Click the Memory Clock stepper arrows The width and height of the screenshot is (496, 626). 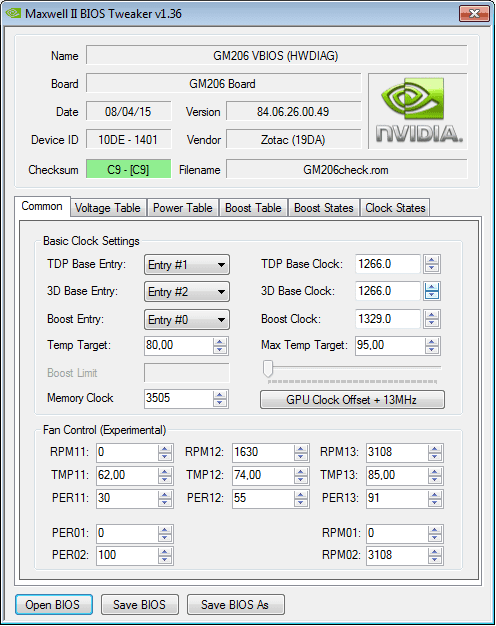coord(220,399)
